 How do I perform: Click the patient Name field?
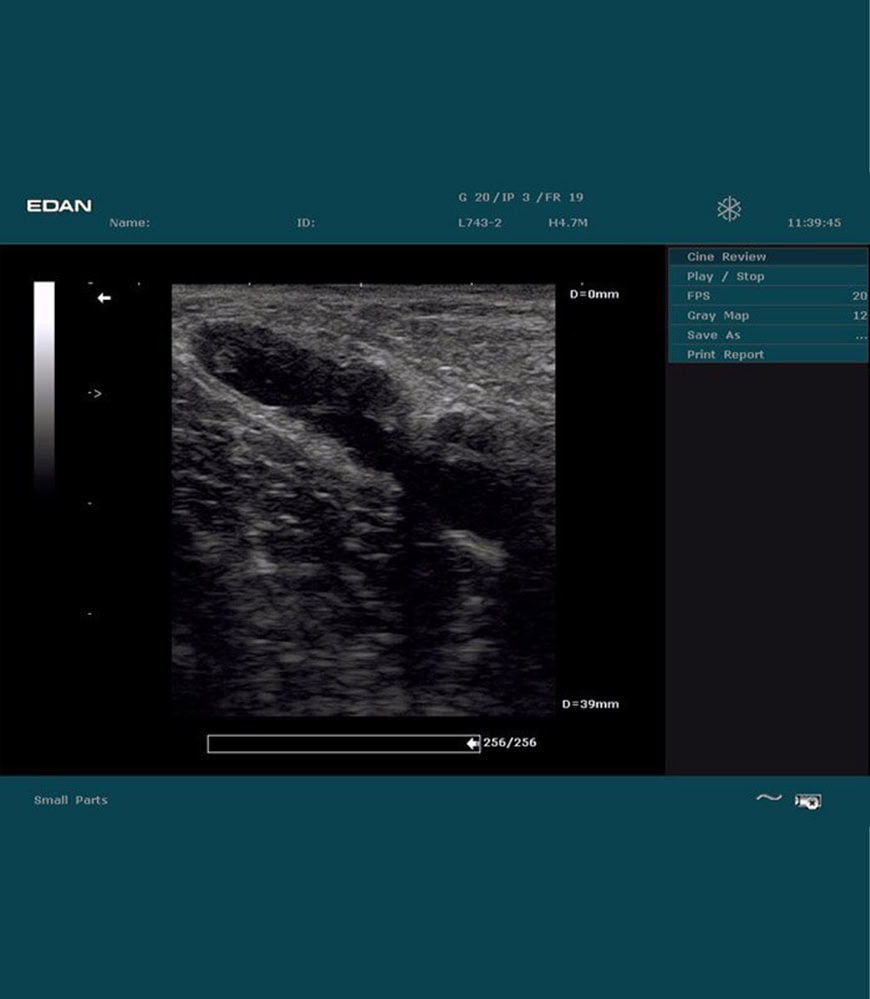[x=129, y=223]
